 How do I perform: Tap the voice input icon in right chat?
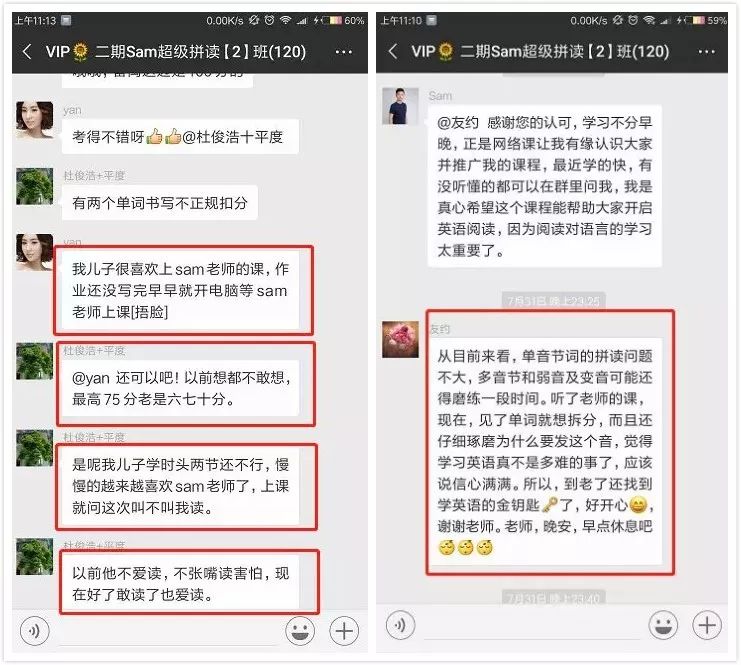[400, 625]
